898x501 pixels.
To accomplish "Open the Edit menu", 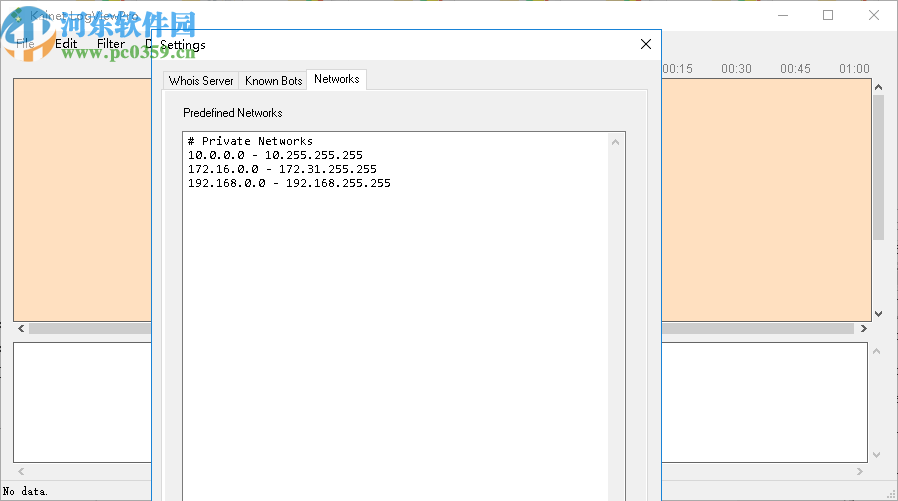I will (x=66, y=44).
